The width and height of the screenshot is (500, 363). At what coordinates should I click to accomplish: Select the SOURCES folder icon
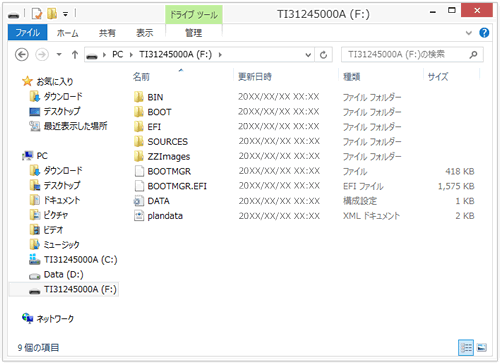(139, 141)
